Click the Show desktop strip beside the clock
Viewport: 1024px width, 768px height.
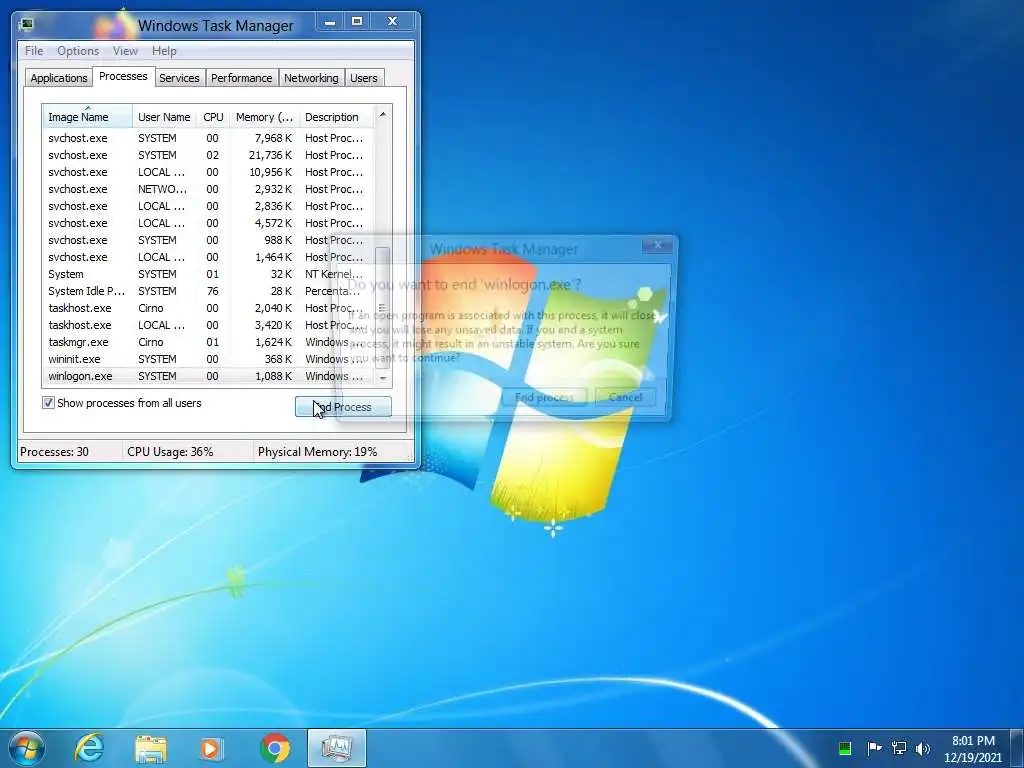(1016, 748)
